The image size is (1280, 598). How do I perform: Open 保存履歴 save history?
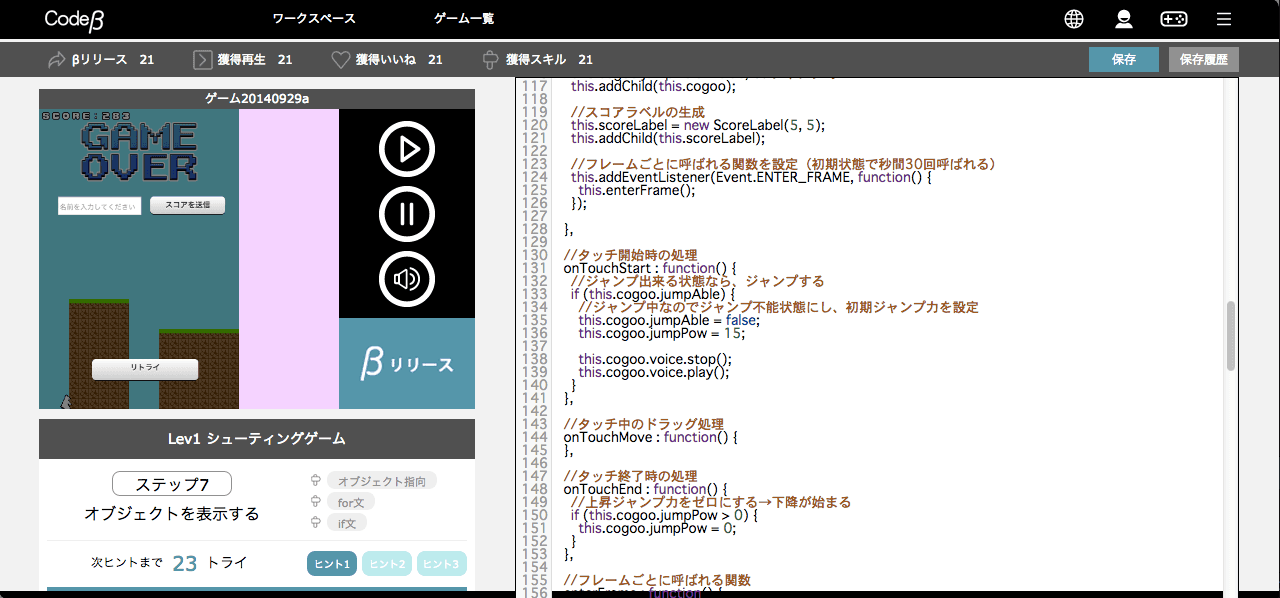point(1203,60)
